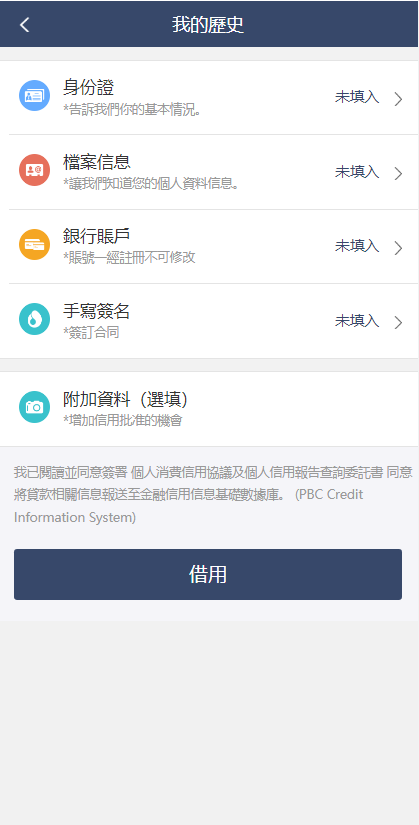The image size is (419, 825).
Task: Open the 身份證 section title
Action: pyautogui.click(x=88, y=87)
